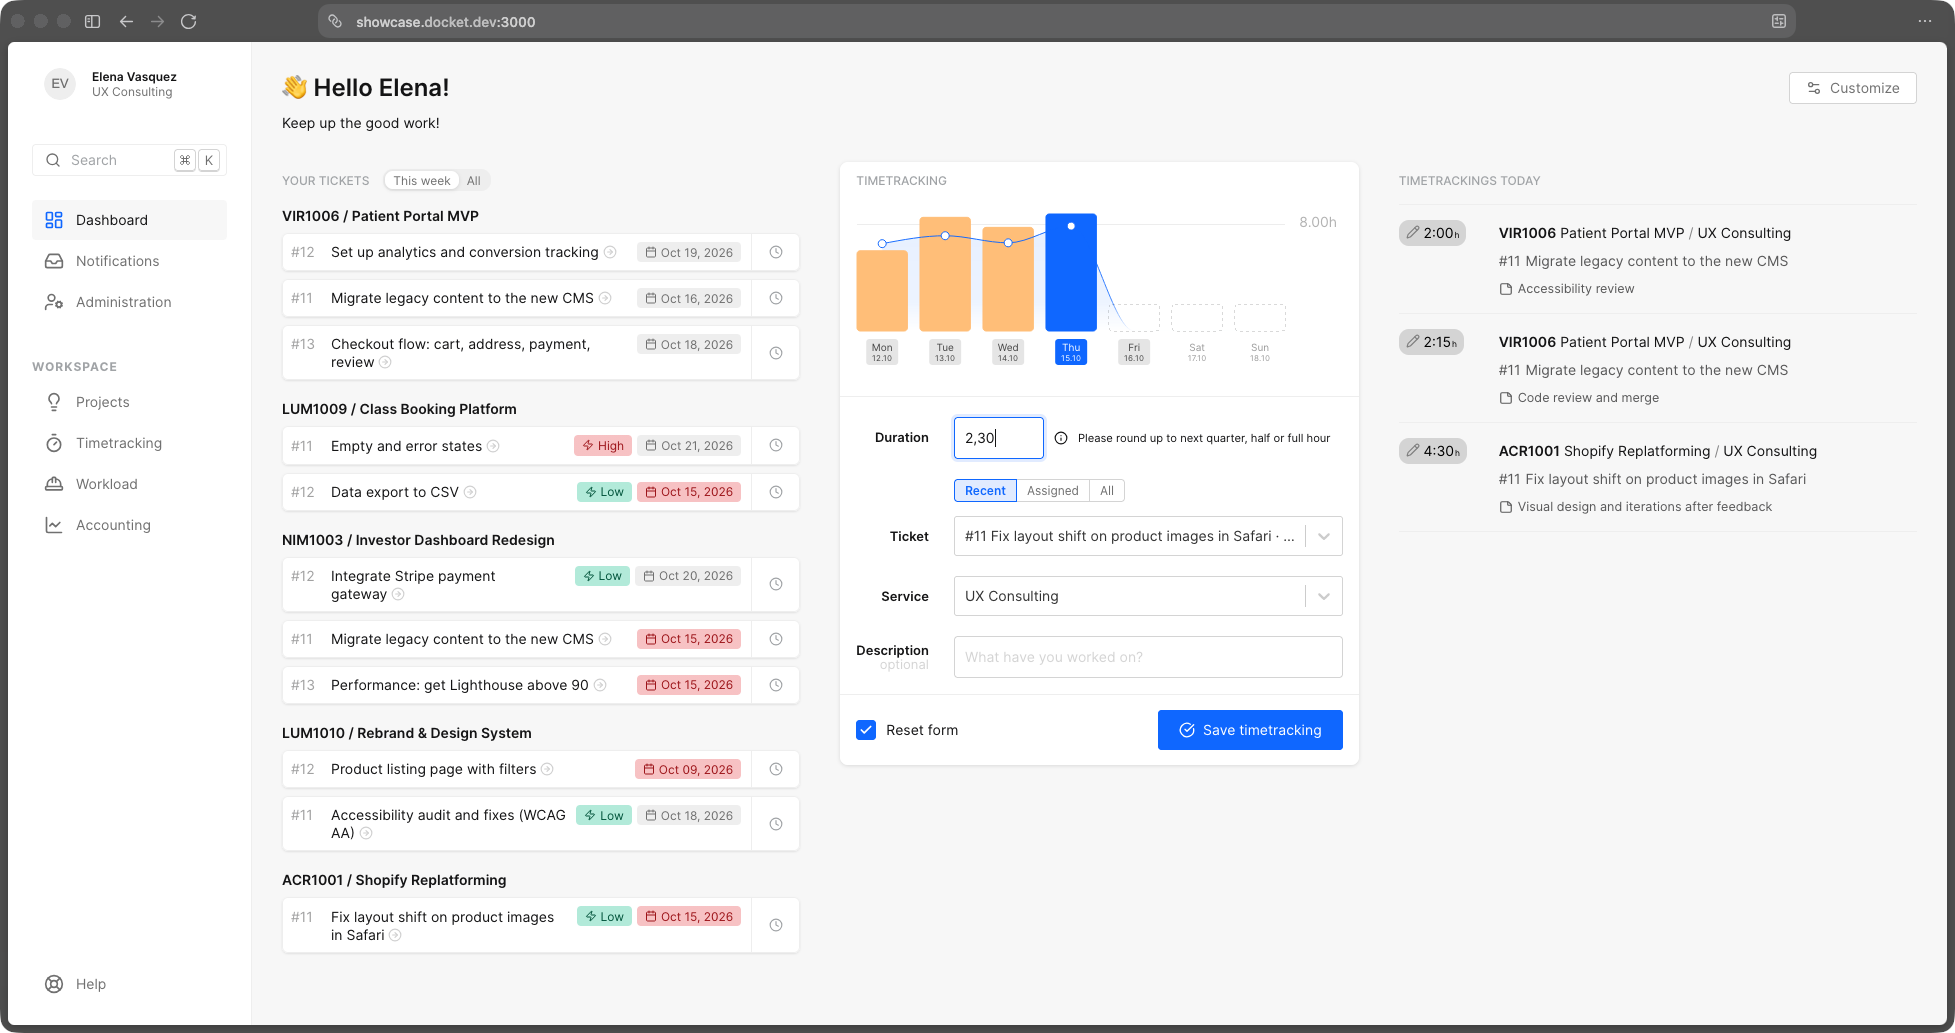Open Workload in the sidebar

[129, 484]
